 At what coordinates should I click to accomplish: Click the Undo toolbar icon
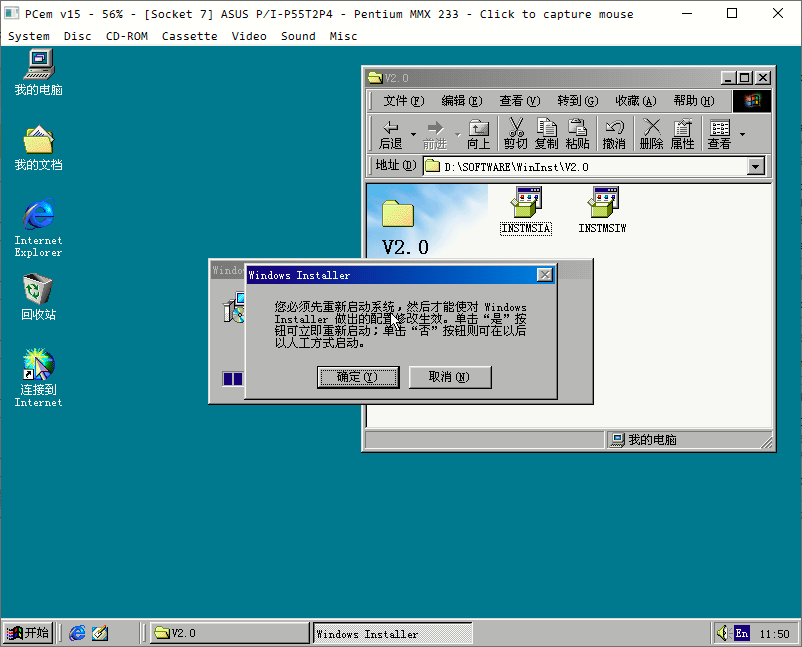614,135
